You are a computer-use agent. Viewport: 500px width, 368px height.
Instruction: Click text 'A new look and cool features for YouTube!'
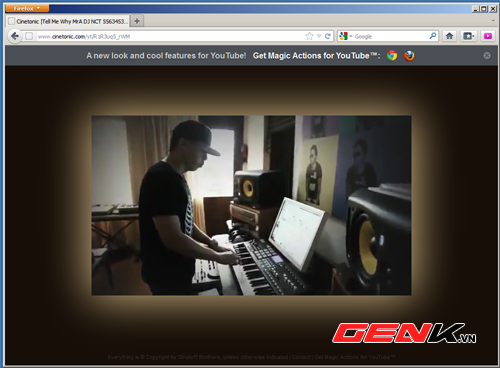pos(166,56)
